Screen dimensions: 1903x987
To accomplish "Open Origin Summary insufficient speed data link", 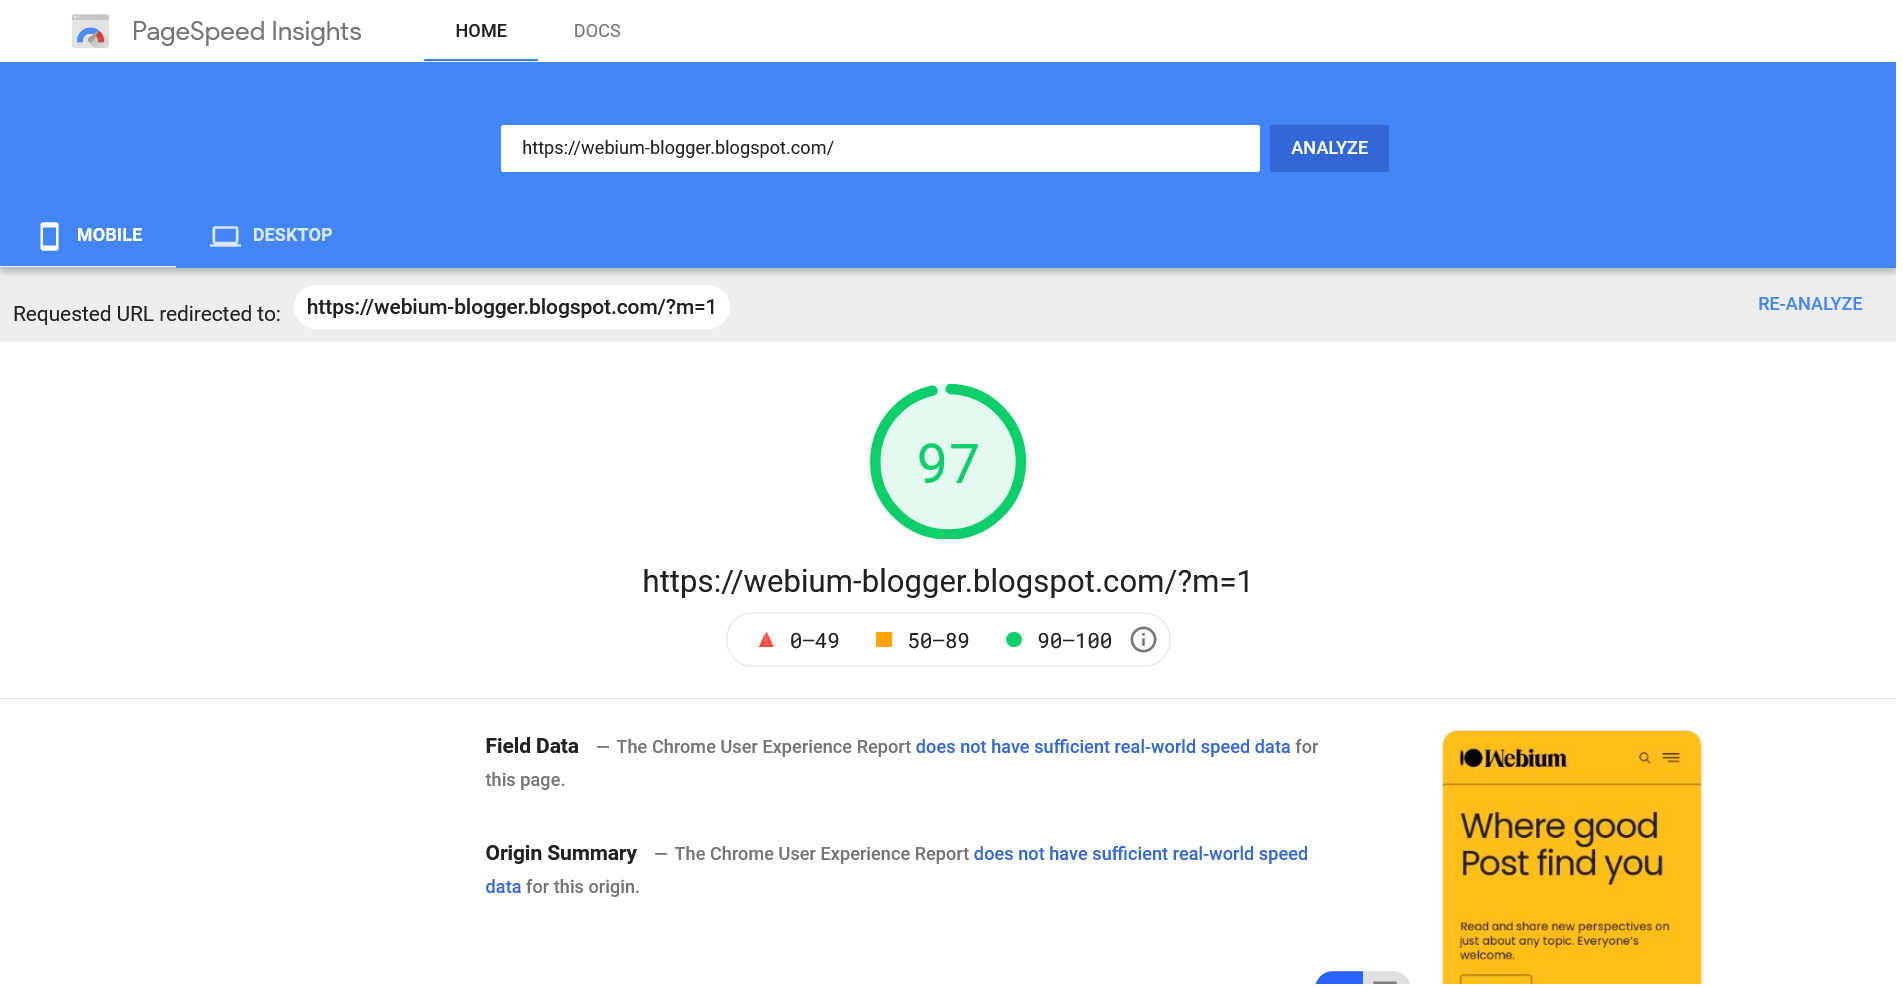I will point(1140,854).
